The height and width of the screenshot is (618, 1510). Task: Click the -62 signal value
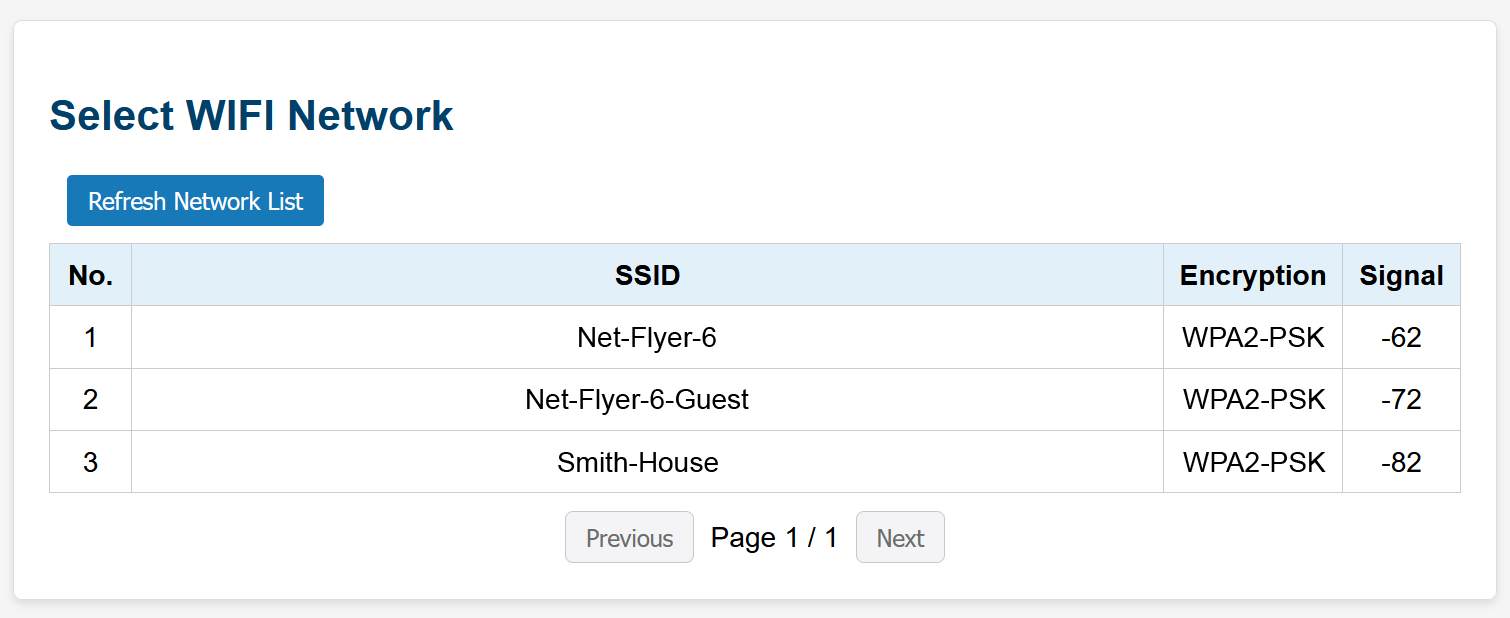[x=1401, y=338]
